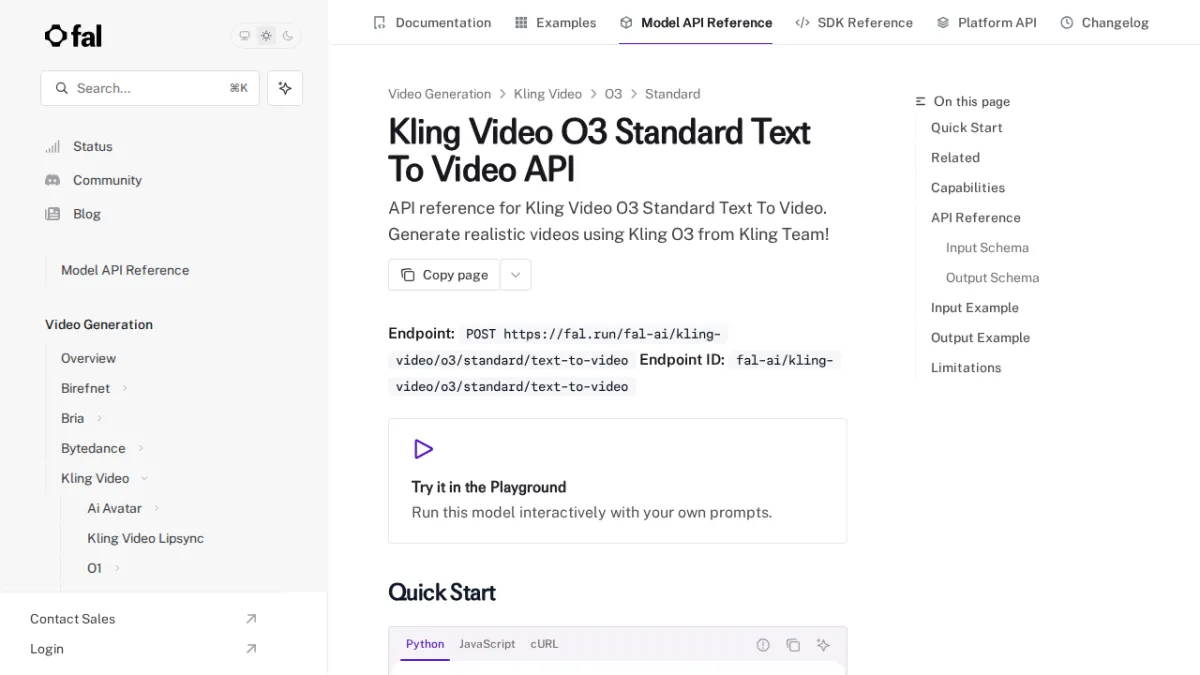
Task: Open the Copy page dropdown arrow
Action: [515, 275]
